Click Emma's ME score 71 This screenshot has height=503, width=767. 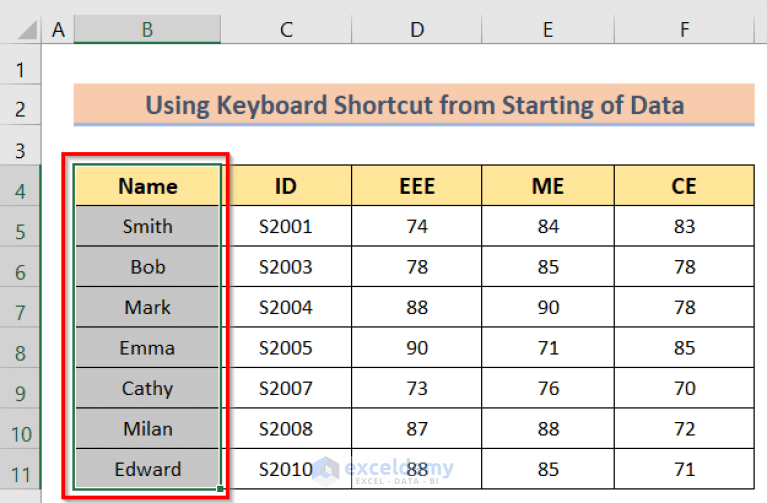pos(548,348)
